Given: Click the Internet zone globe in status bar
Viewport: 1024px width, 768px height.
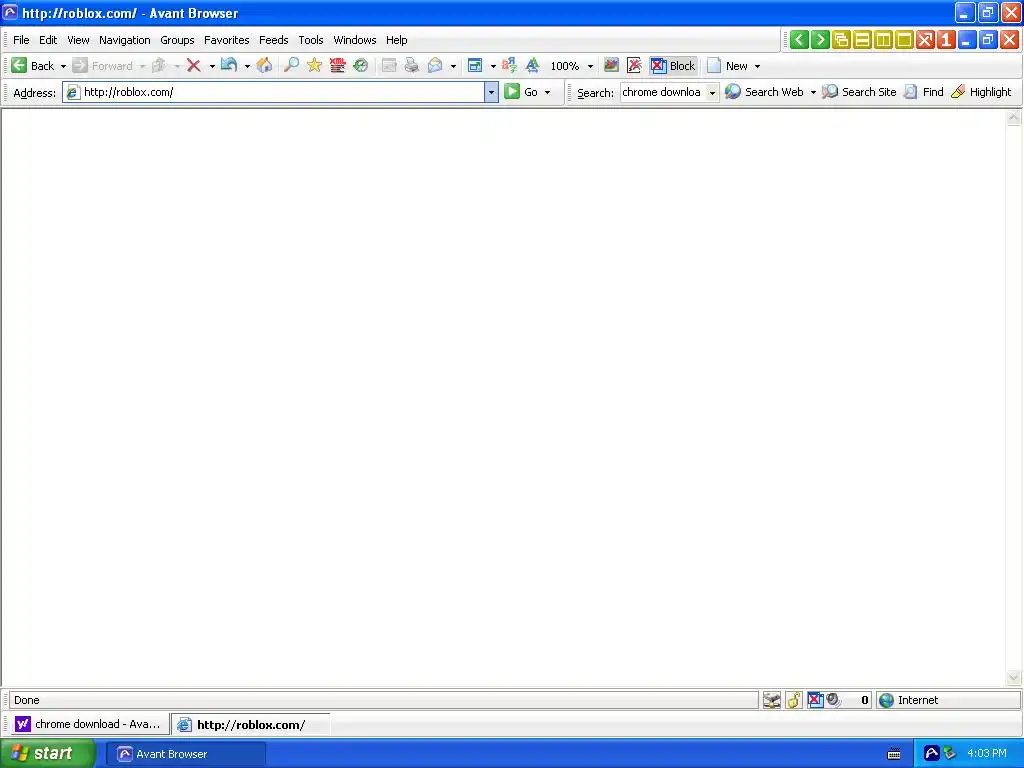Looking at the screenshot, I should click(886, 700).
